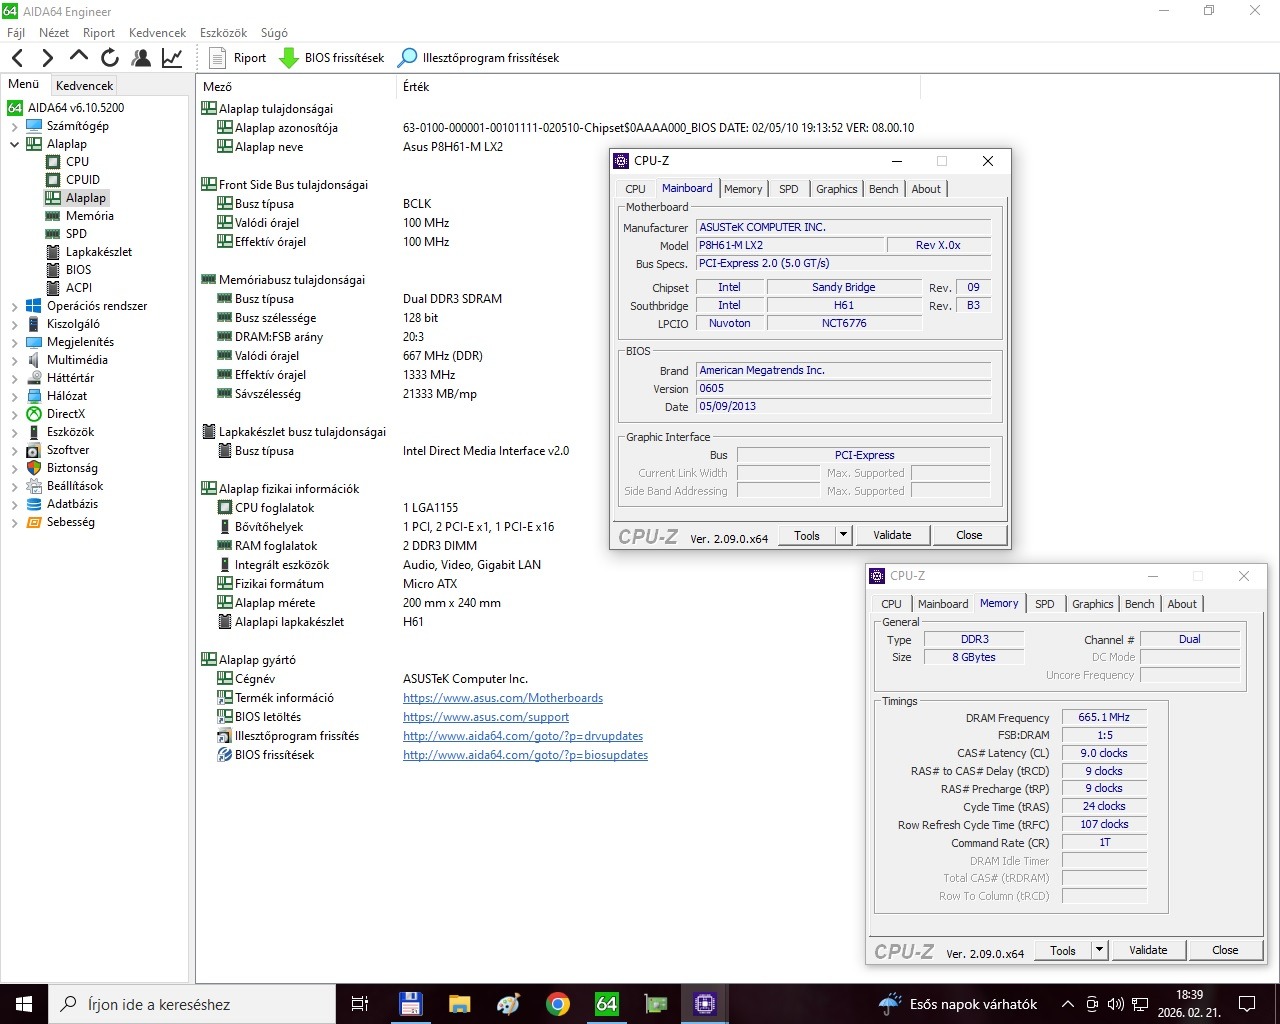1280x1024 pixels.
Task: Click the CPU-Z taskbar icon
Action: click(705, 1004)
